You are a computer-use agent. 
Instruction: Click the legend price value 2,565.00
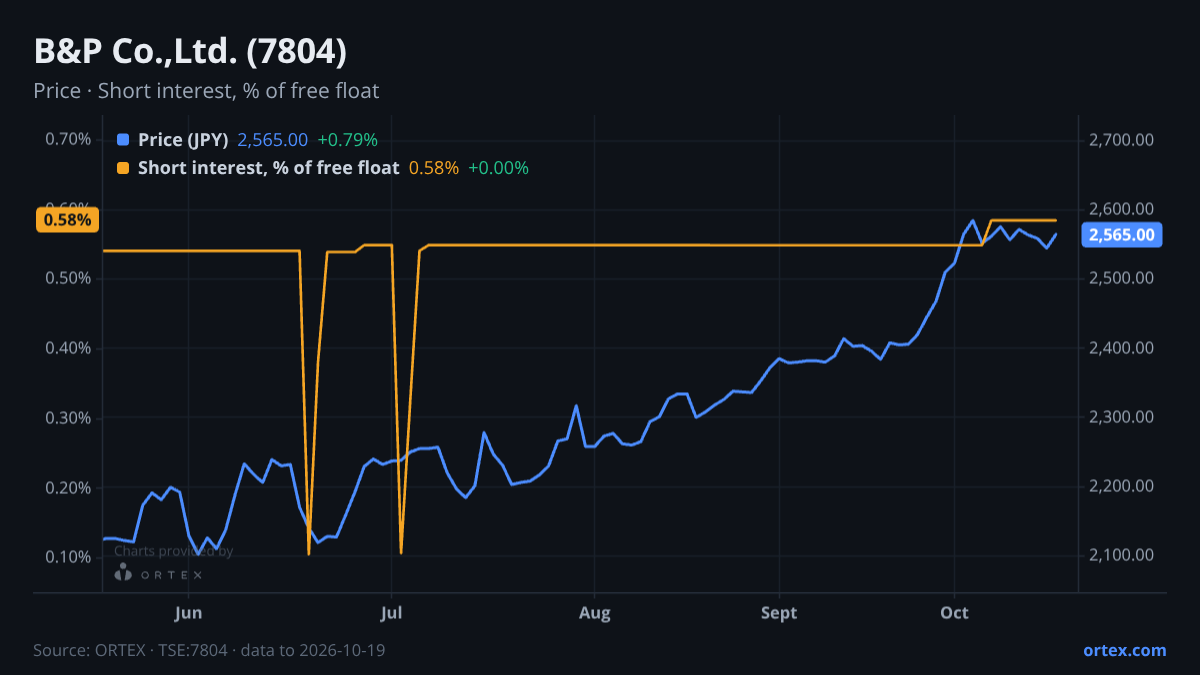pos(273,140)
